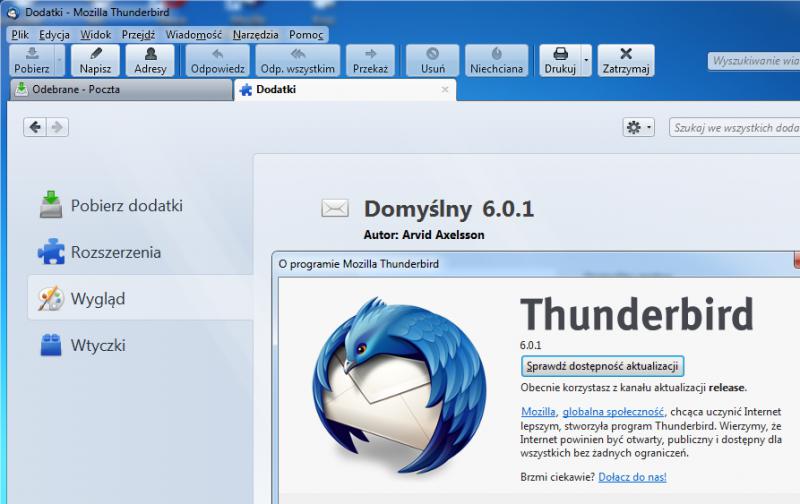Select the Pobierz dodatki category
This screenshot has width=800, height=504.
tap(140, 206)
